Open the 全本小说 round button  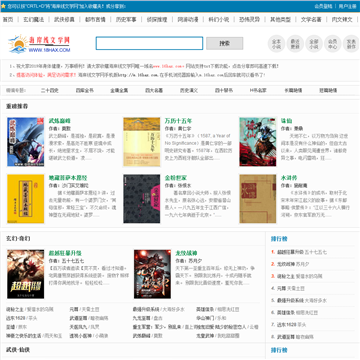276,44
